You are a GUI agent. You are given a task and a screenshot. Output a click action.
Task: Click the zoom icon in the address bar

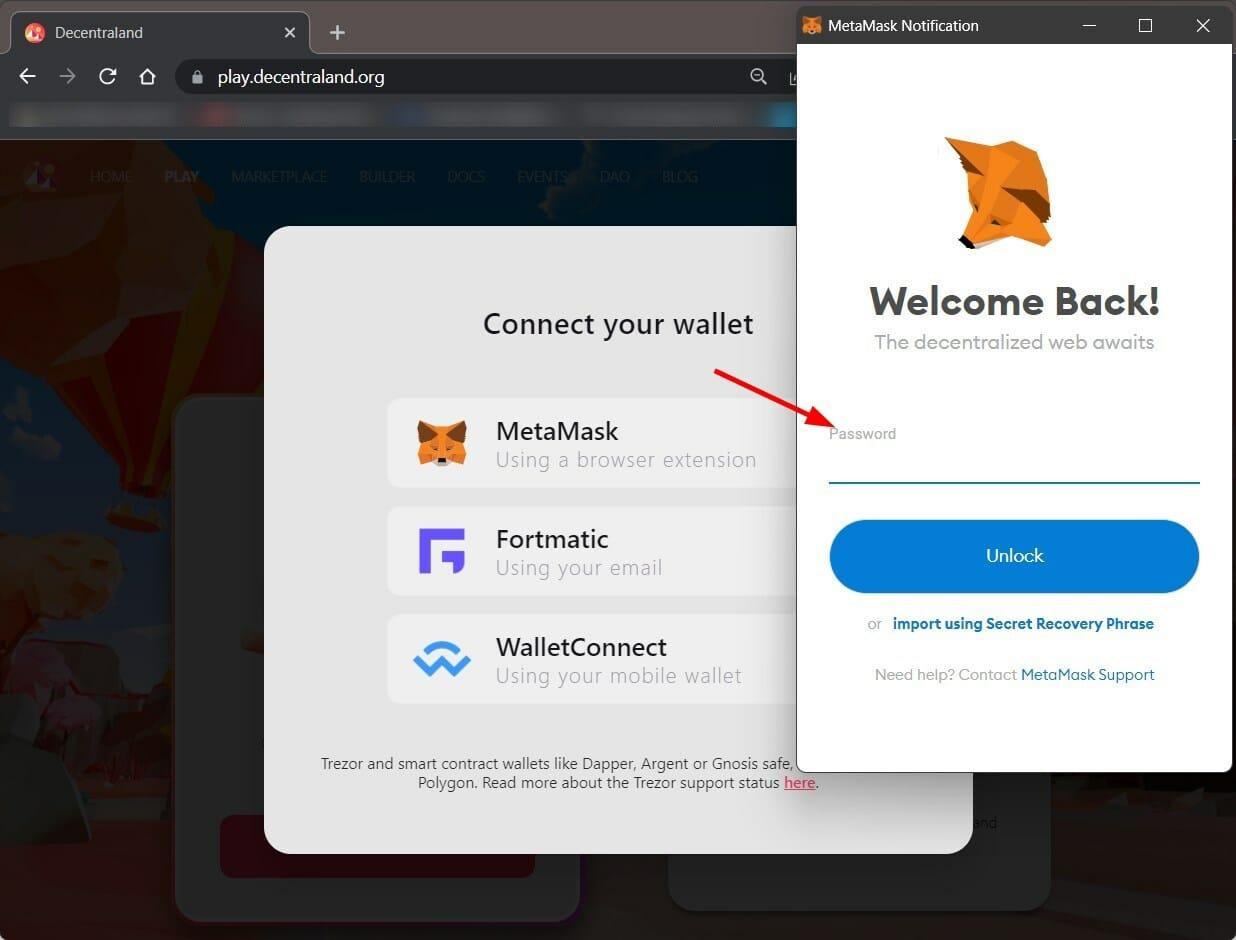coord(758,76)
